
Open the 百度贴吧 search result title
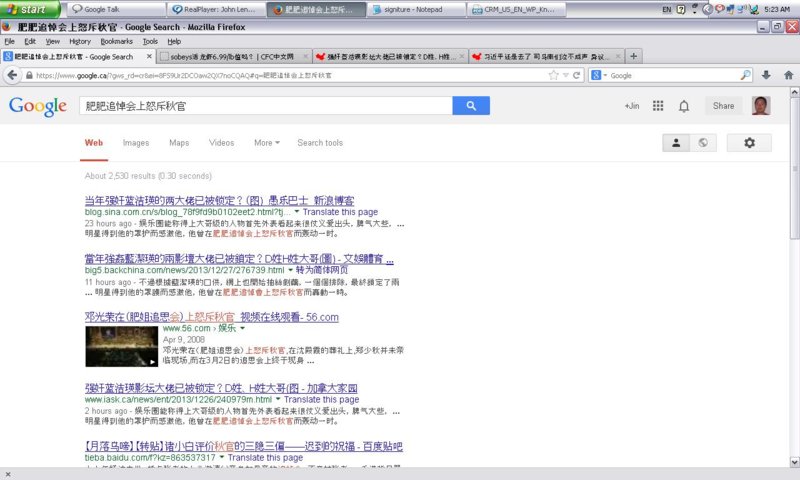[x=244, y=446]
